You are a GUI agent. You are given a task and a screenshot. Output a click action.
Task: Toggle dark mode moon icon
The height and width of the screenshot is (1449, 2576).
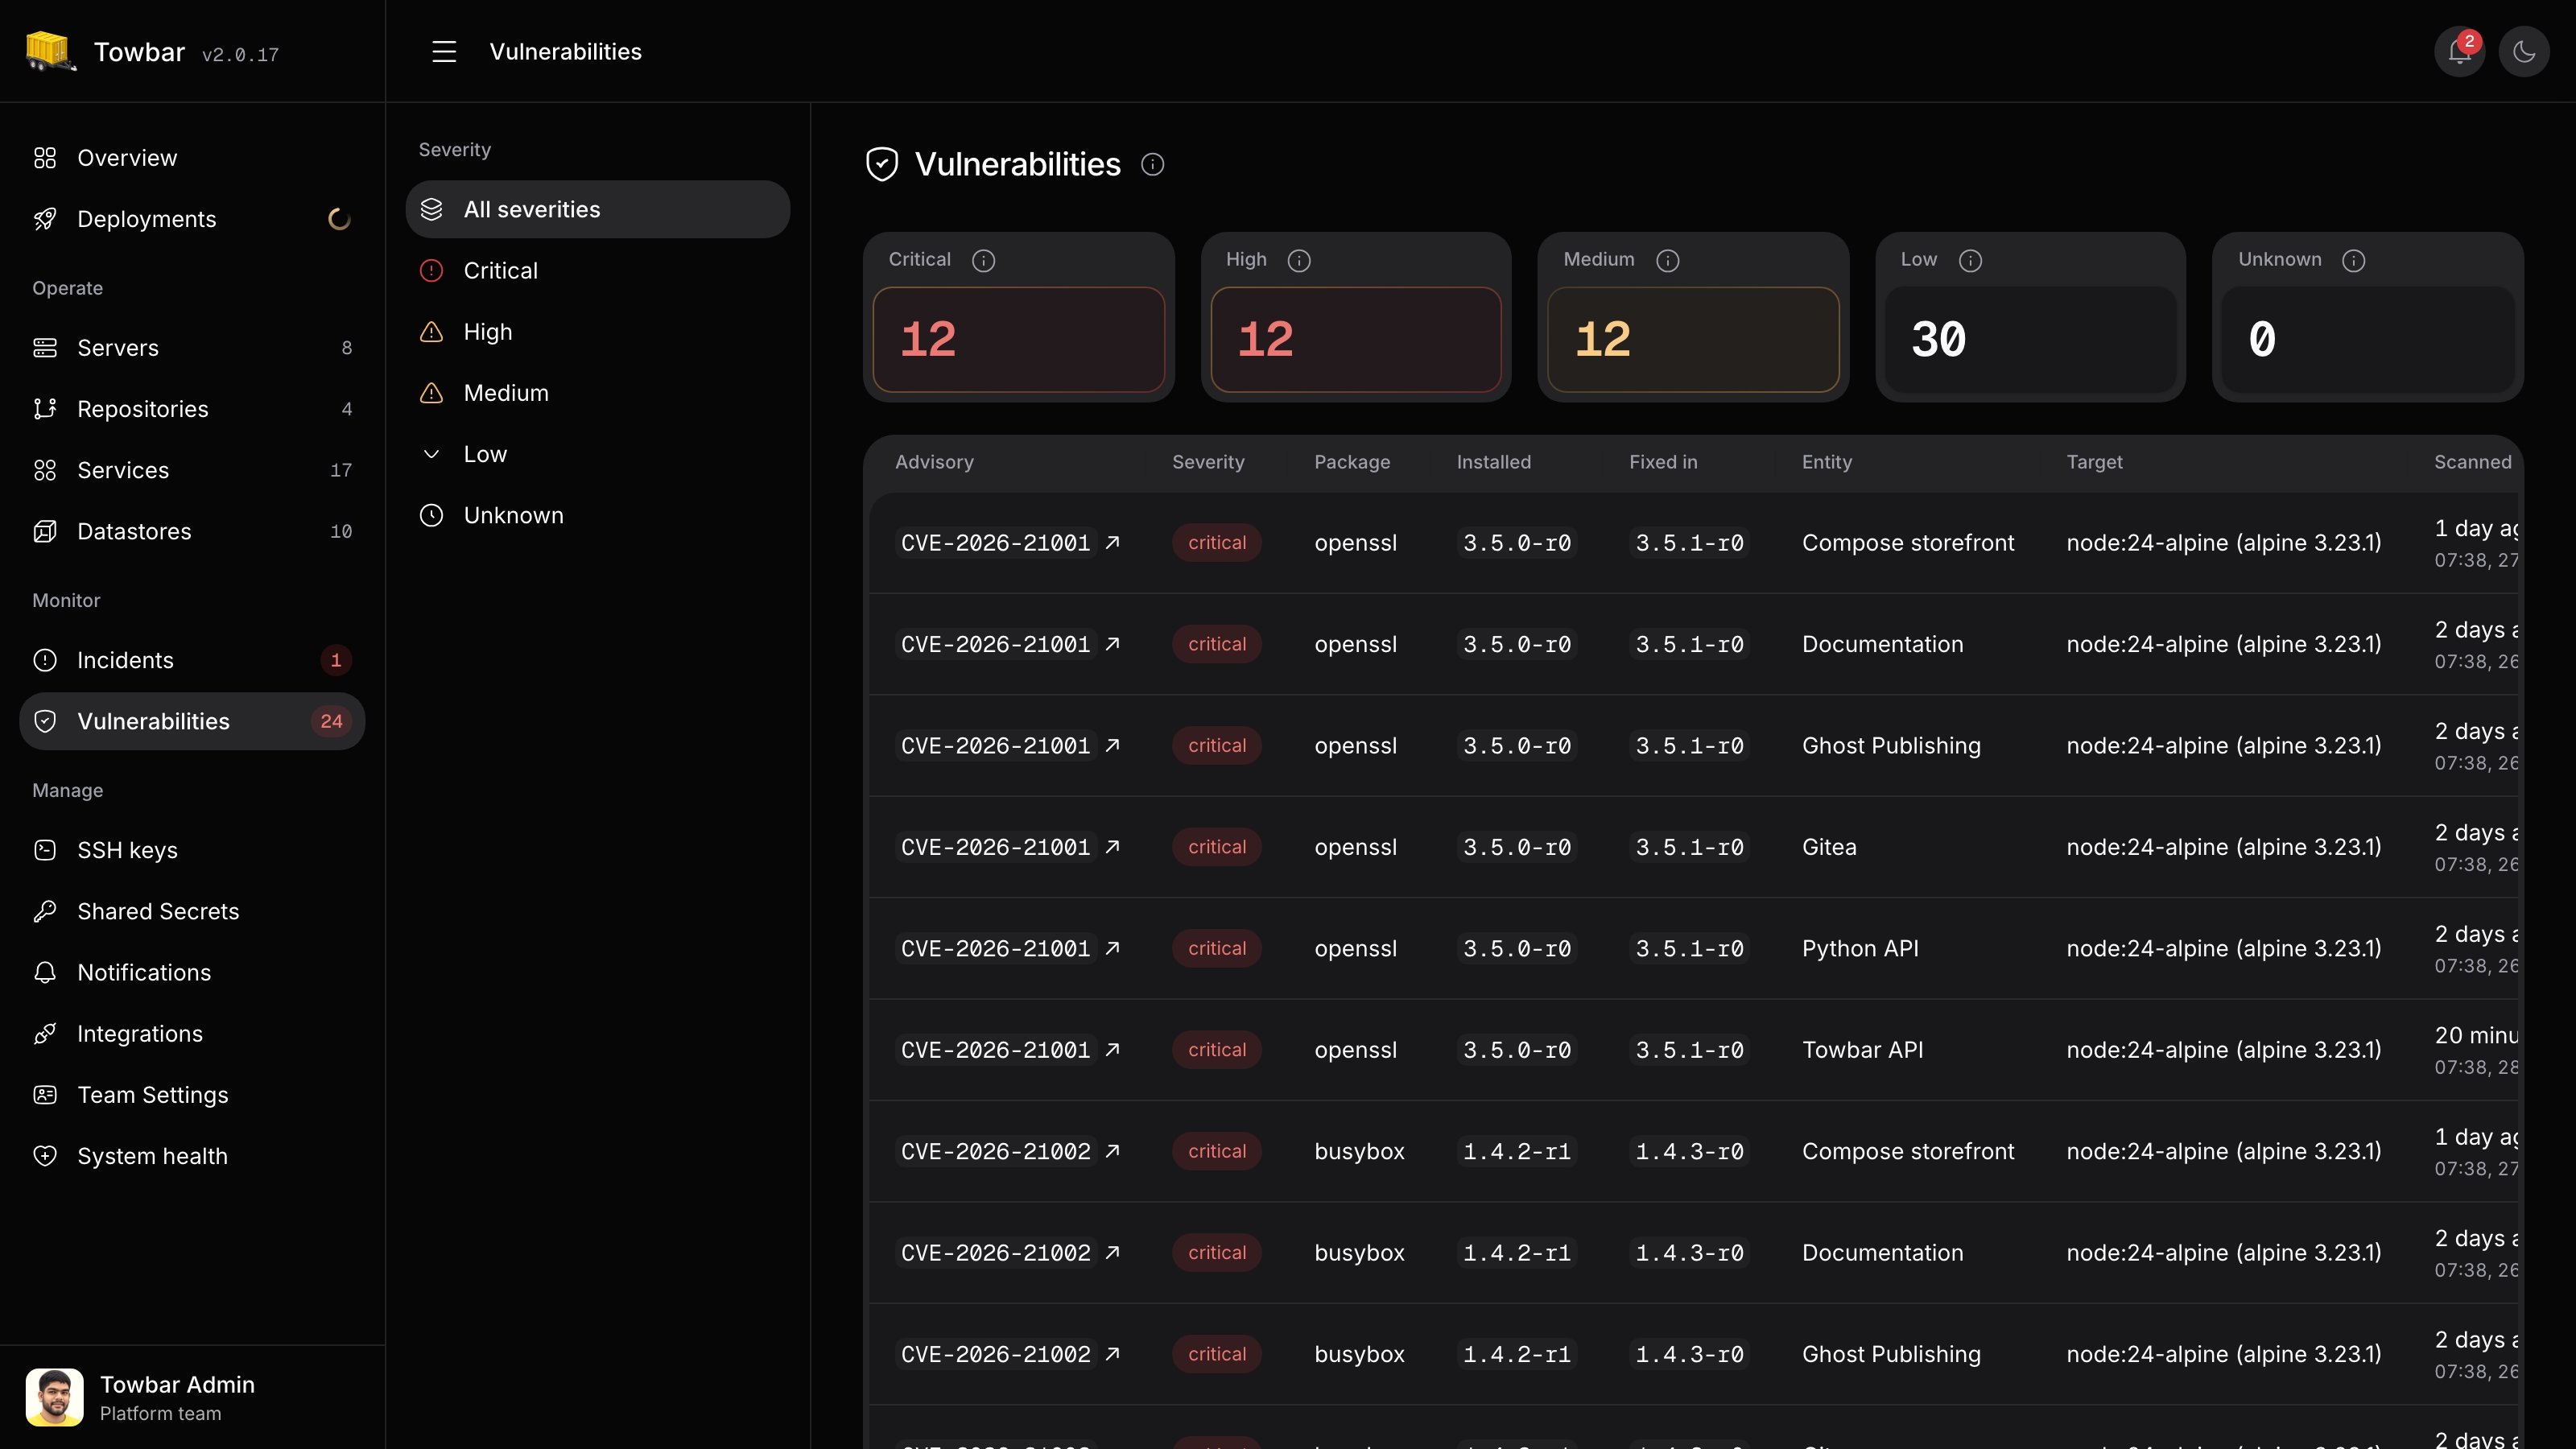(x=2524, y=52)
